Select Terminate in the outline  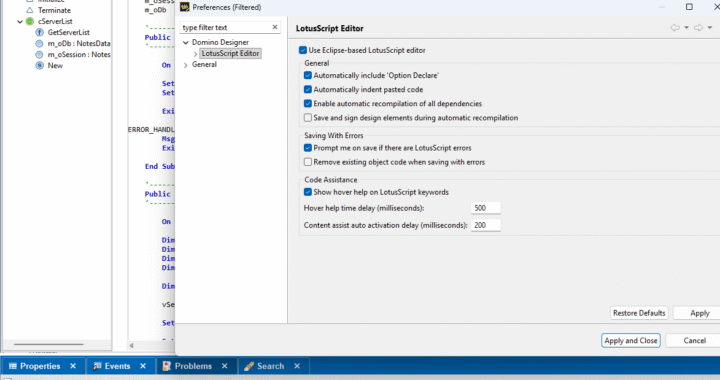(54, 10)
